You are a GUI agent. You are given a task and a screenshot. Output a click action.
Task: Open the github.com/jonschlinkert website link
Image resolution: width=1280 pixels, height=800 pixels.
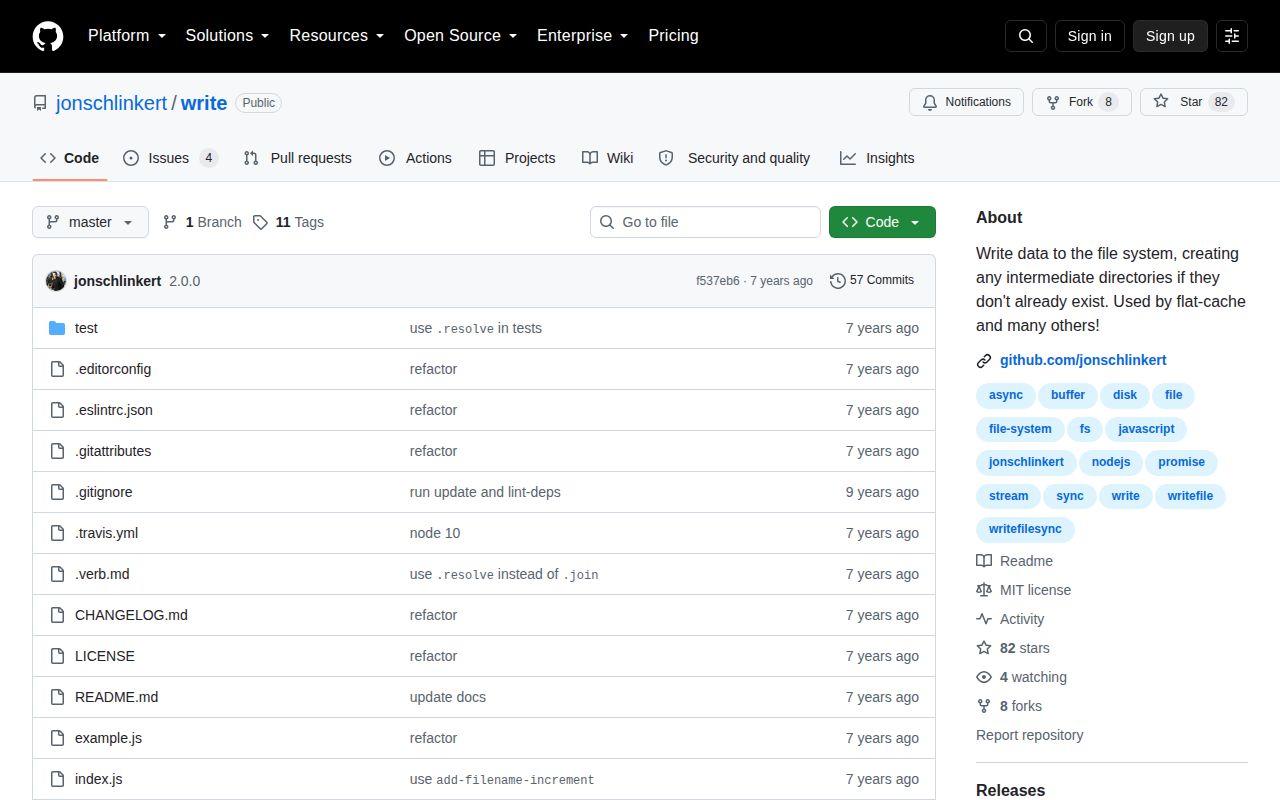point(1083,360)
